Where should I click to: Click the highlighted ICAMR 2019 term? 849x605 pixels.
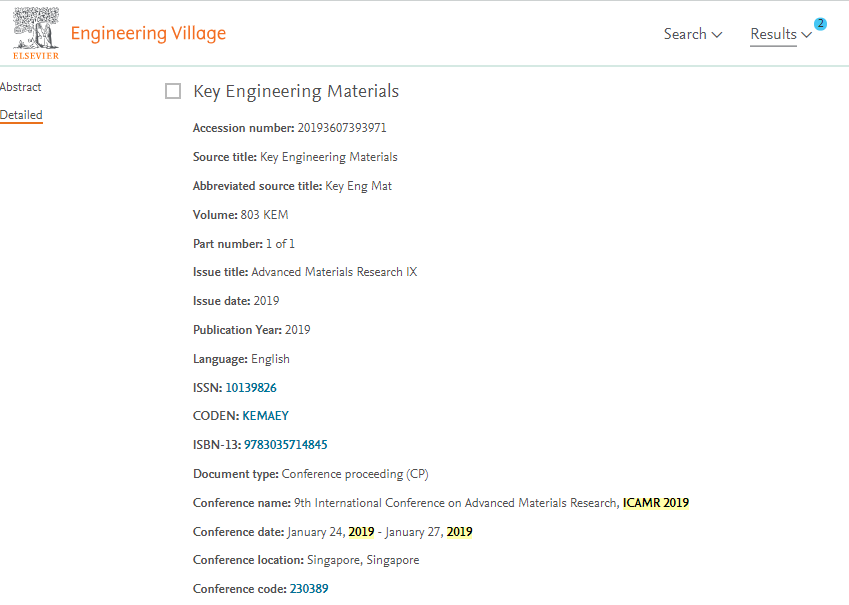(x=656, y=503)
